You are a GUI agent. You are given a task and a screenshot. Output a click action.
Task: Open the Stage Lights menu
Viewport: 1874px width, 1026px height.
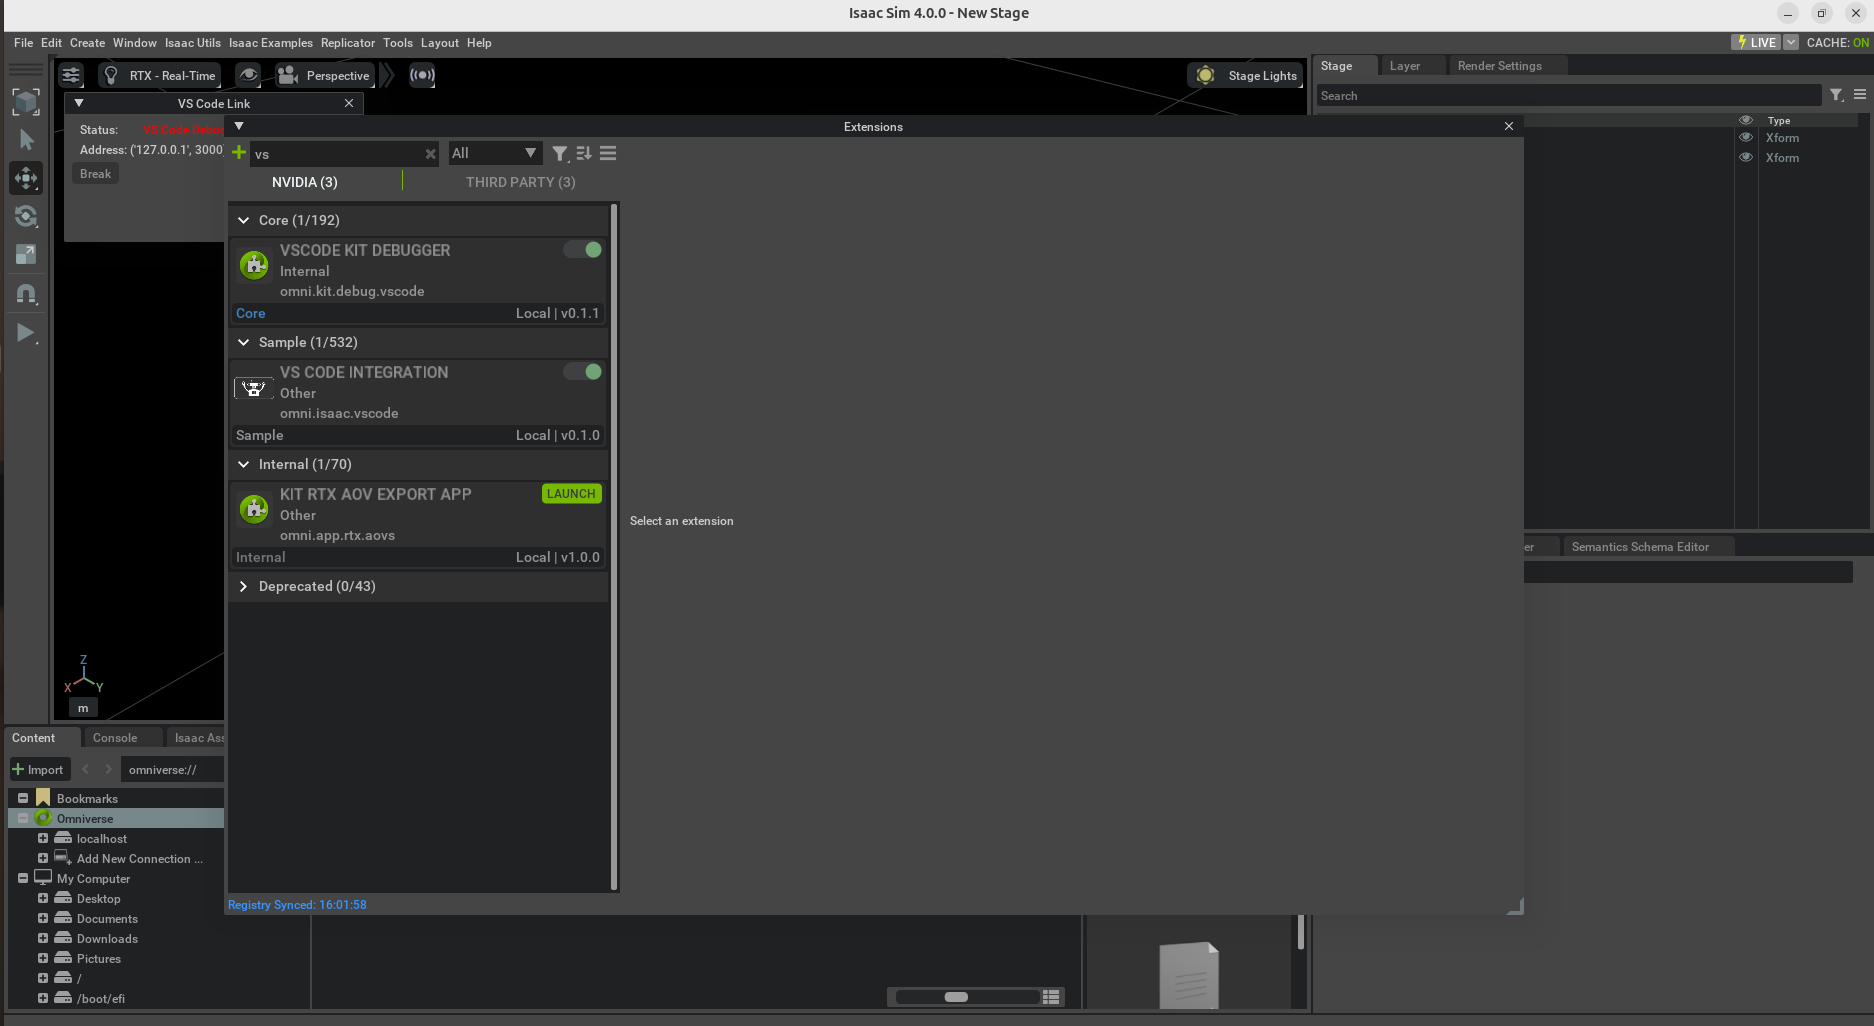click(x=1245, y=75)
